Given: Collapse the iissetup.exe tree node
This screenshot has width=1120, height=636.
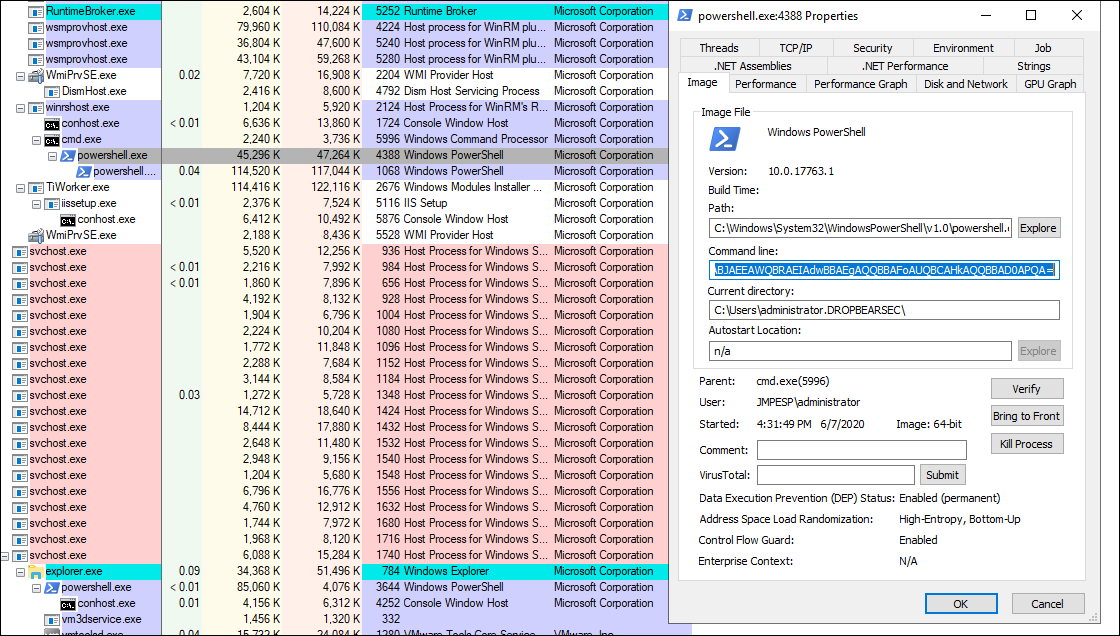Looking at the screenshot, I should [x=36, y=204].
